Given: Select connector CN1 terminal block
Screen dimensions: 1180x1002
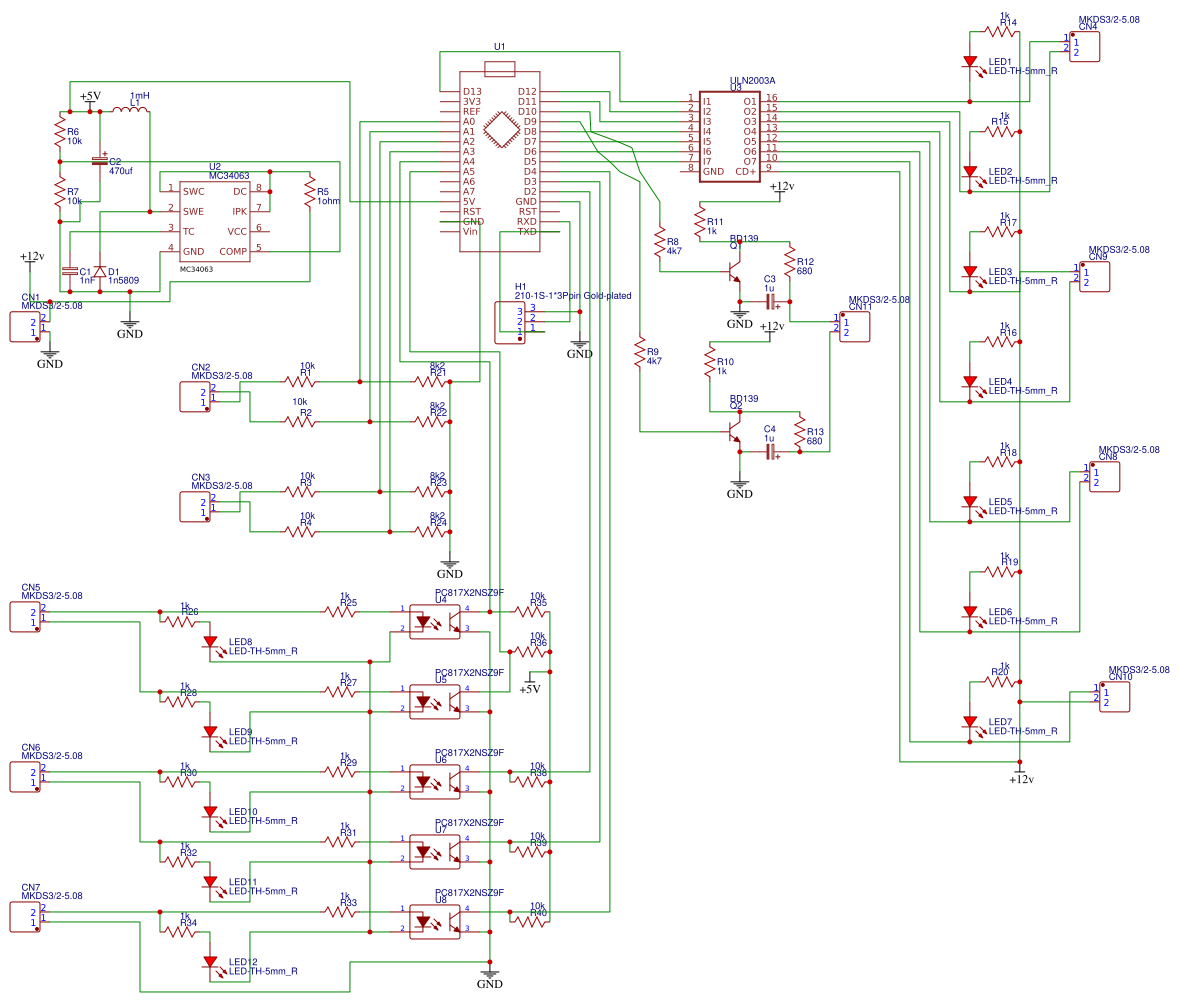Looking at the screenshot, I should (x=25, y=327).
